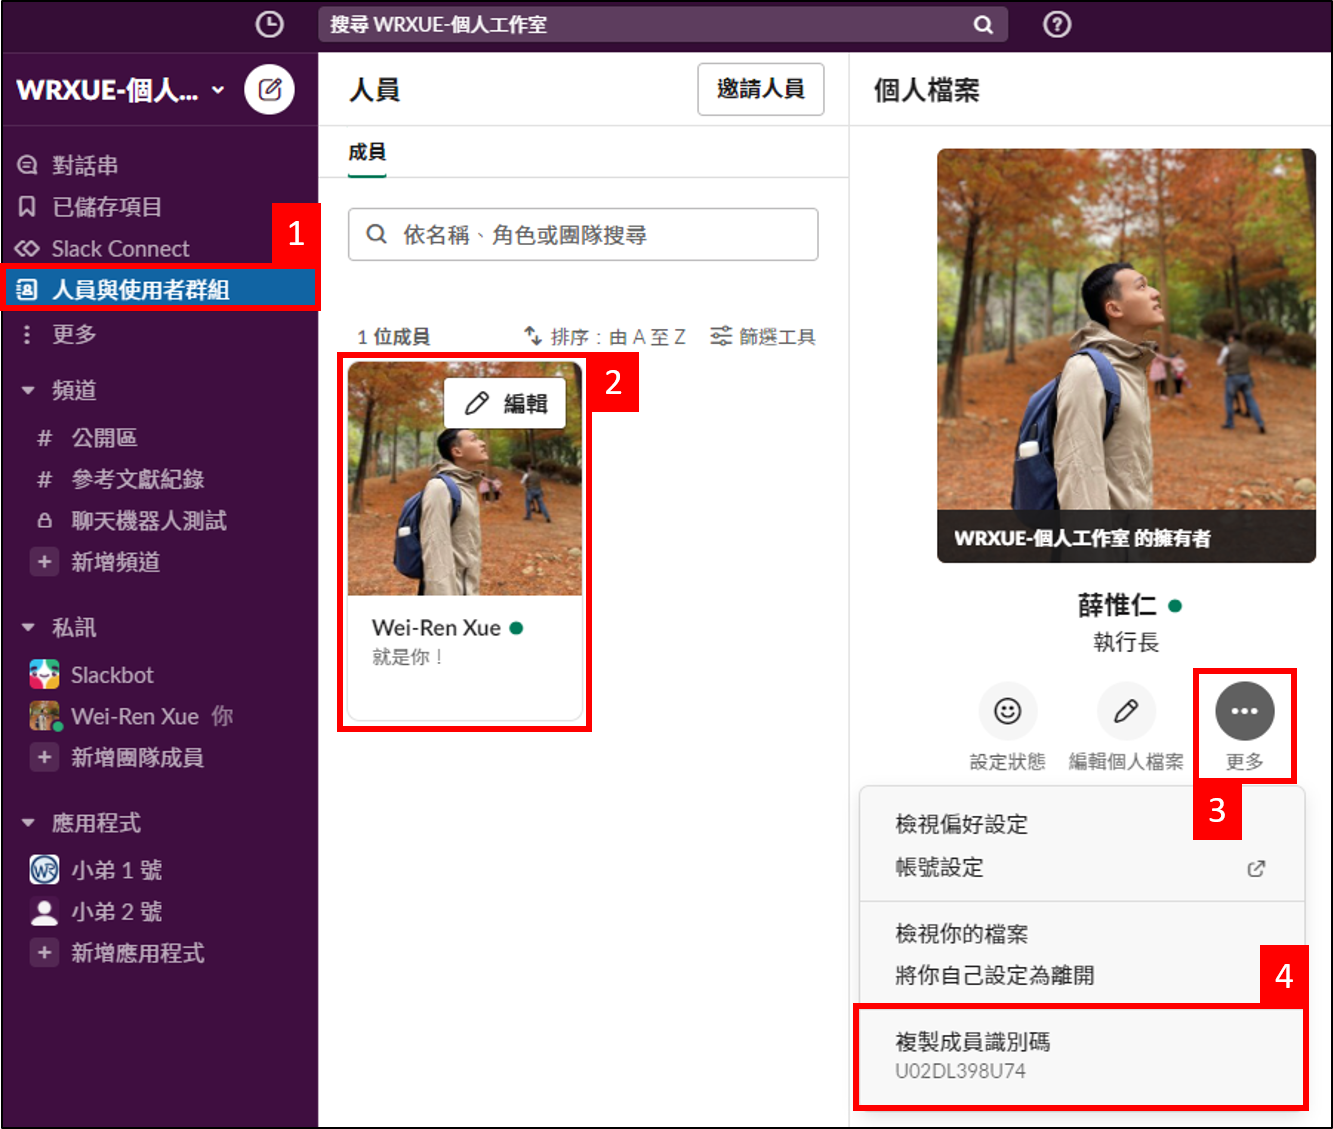Open the 公開區 channel
1333x1129 pixels.
tap(159, 438)
